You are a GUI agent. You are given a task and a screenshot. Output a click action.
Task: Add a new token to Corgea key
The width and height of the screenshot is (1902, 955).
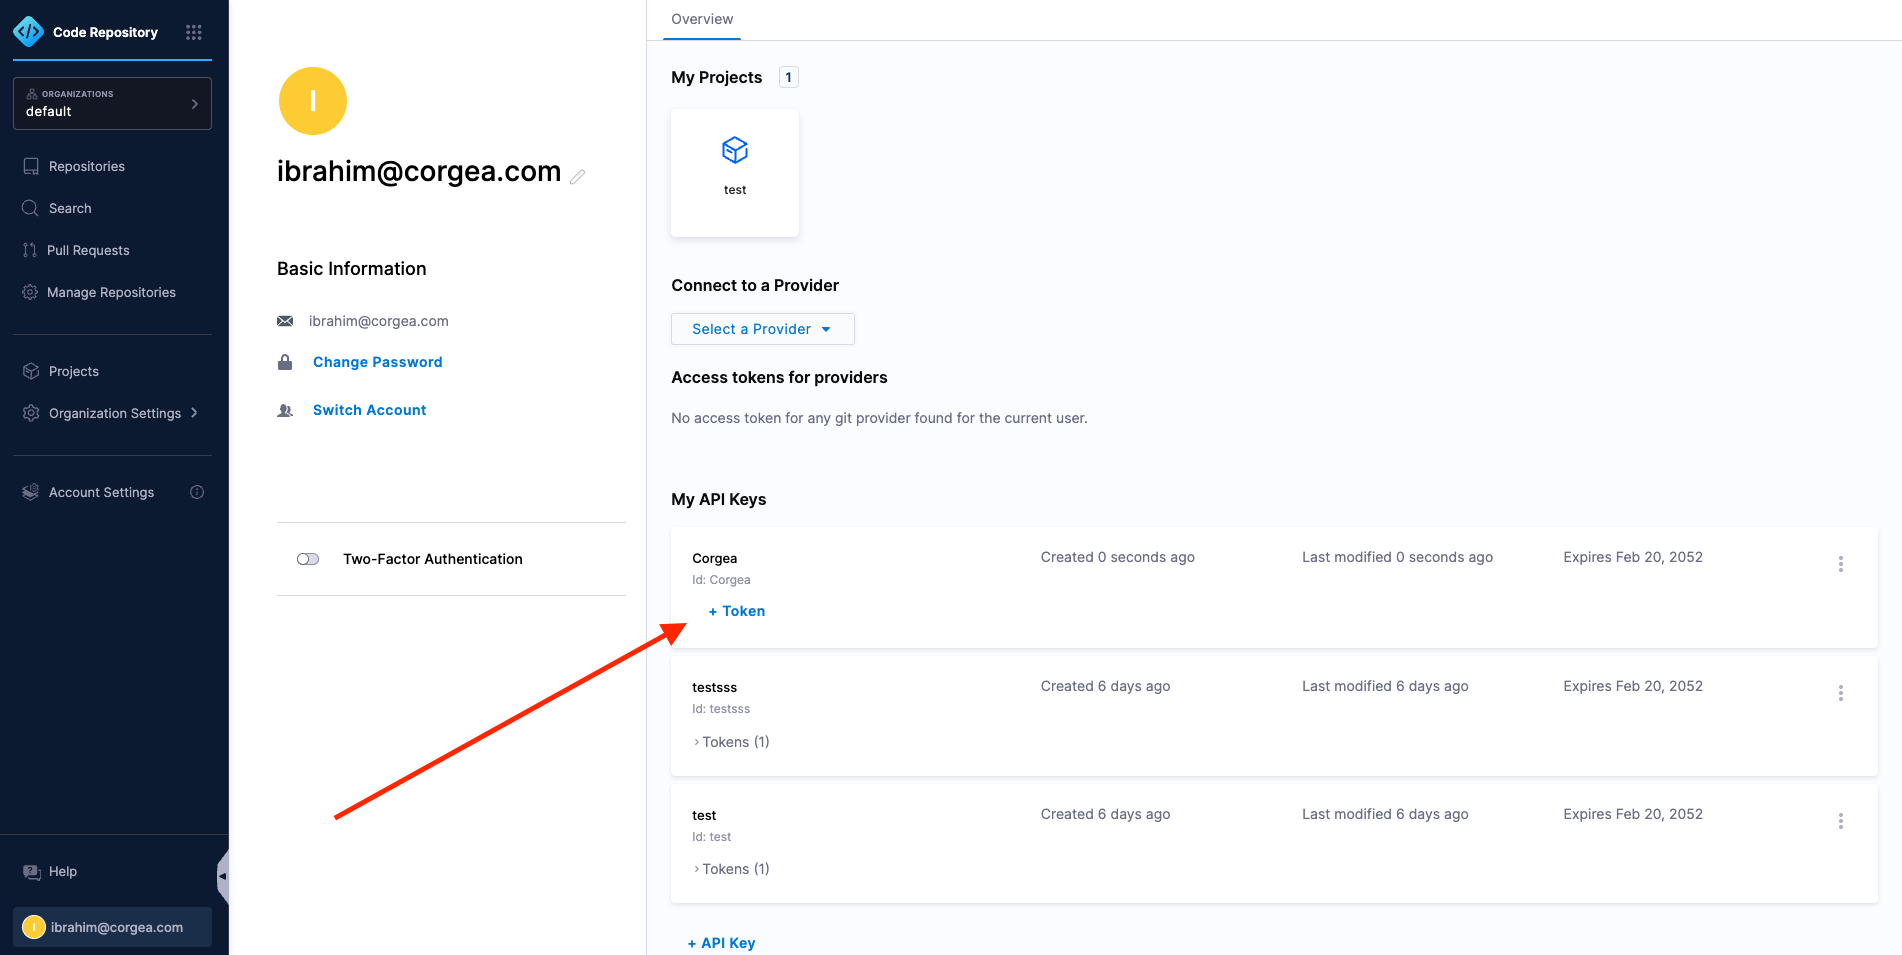click(737, 611)
